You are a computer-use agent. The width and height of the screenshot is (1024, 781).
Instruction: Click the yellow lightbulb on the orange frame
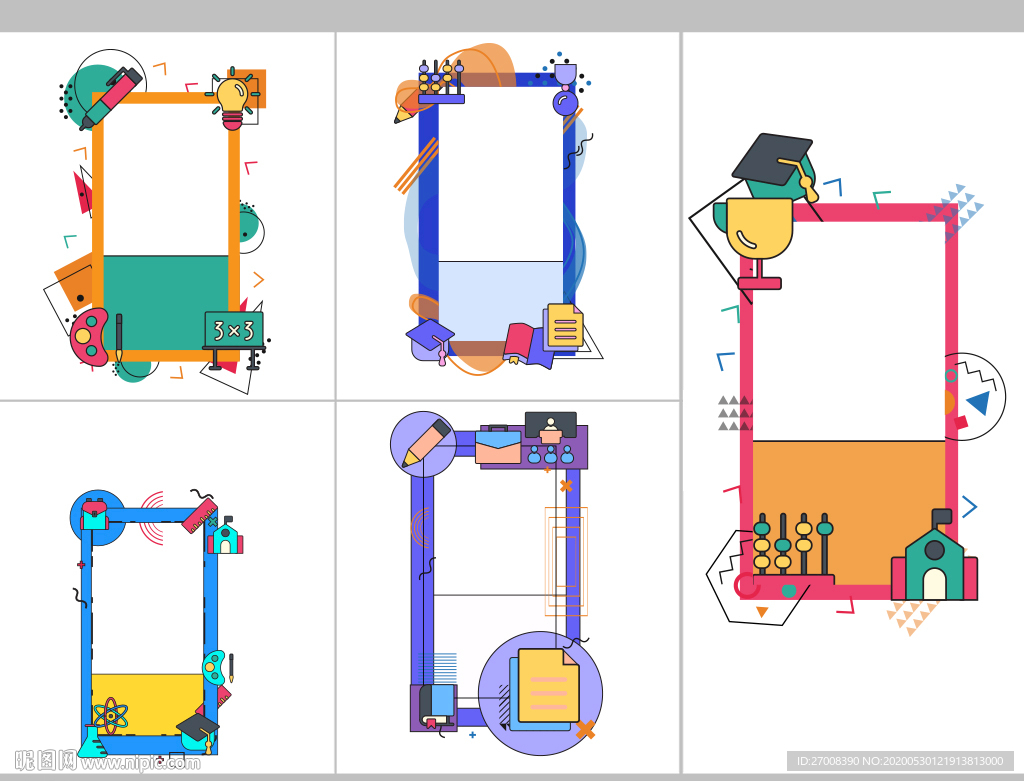[x=233, y=100]
